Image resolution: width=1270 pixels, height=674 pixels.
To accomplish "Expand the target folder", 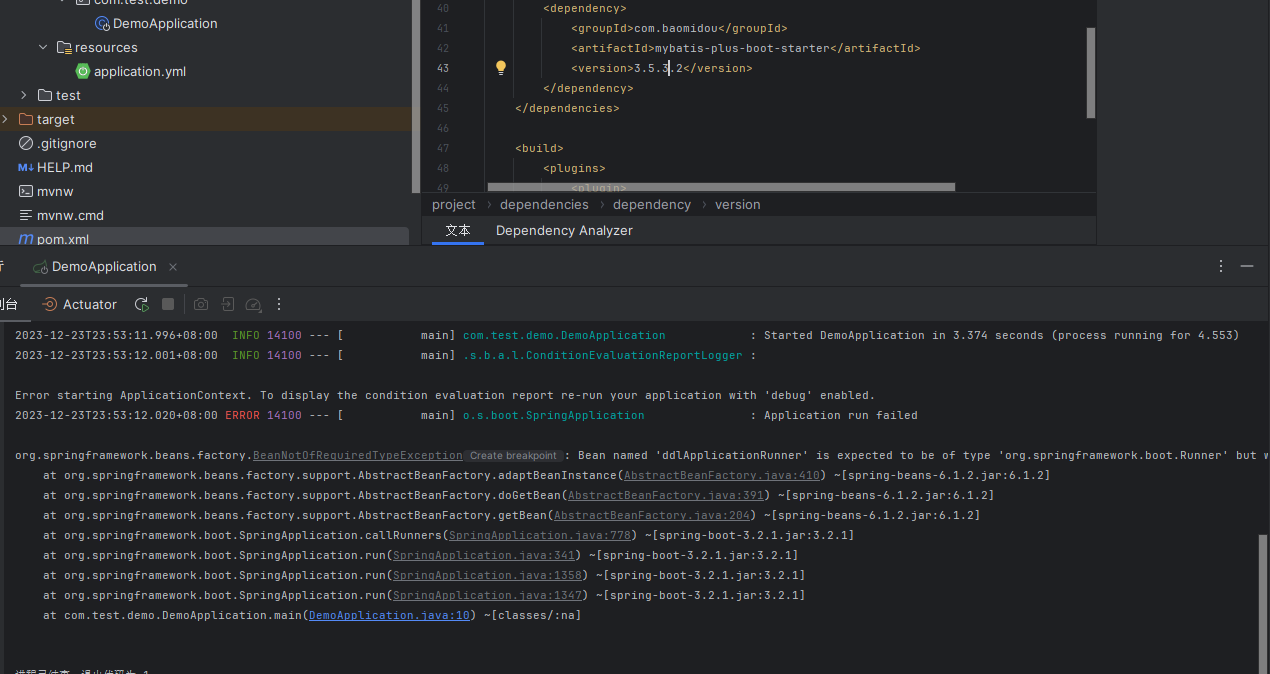I will 6,119.
